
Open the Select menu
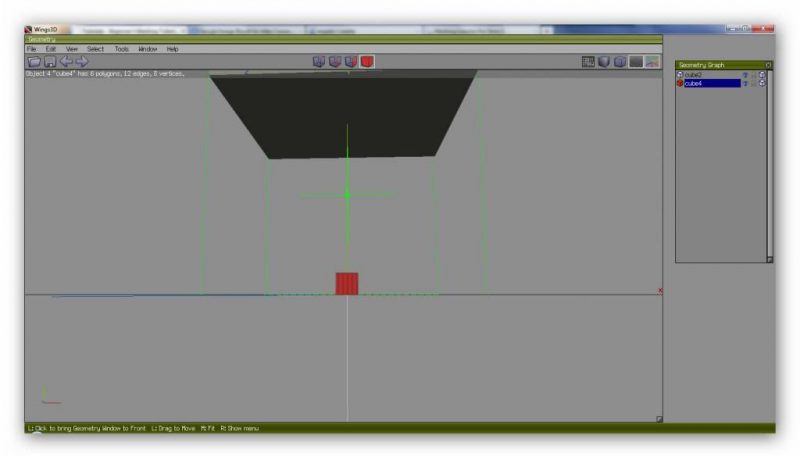(95, 48)
